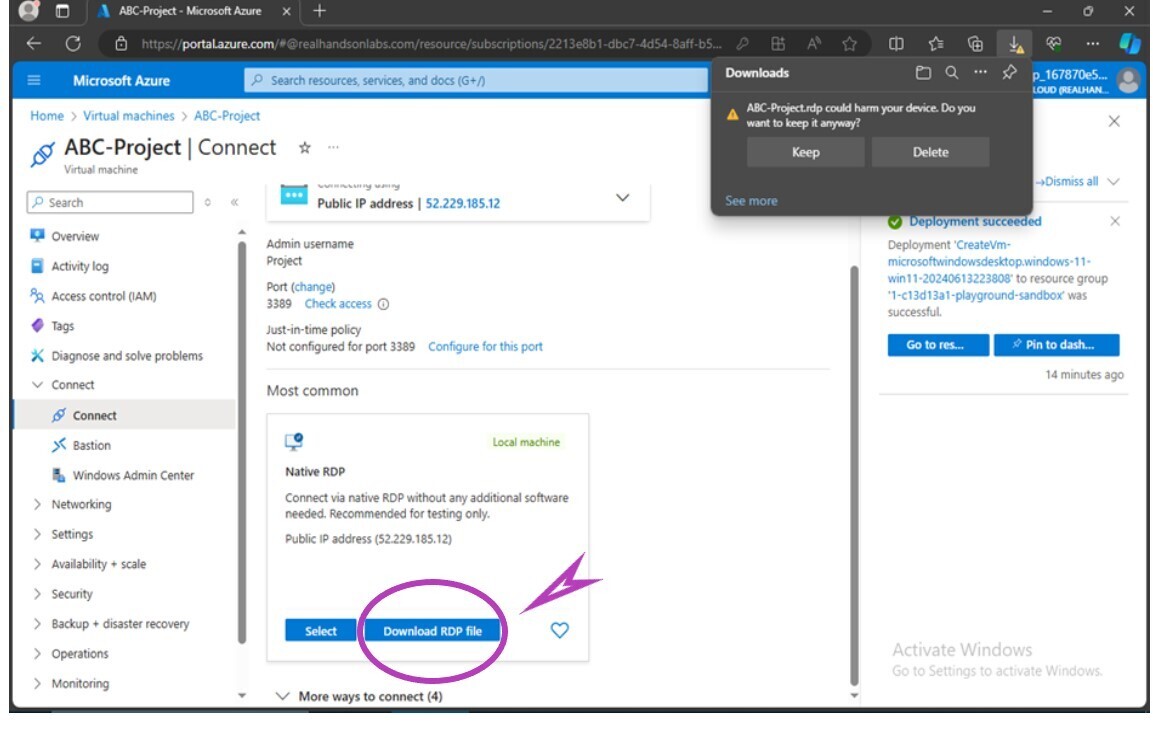Click the Downloads toolbar icon
The height and width of the screenshot is (732, 1153).
(x=1015, y=44)
